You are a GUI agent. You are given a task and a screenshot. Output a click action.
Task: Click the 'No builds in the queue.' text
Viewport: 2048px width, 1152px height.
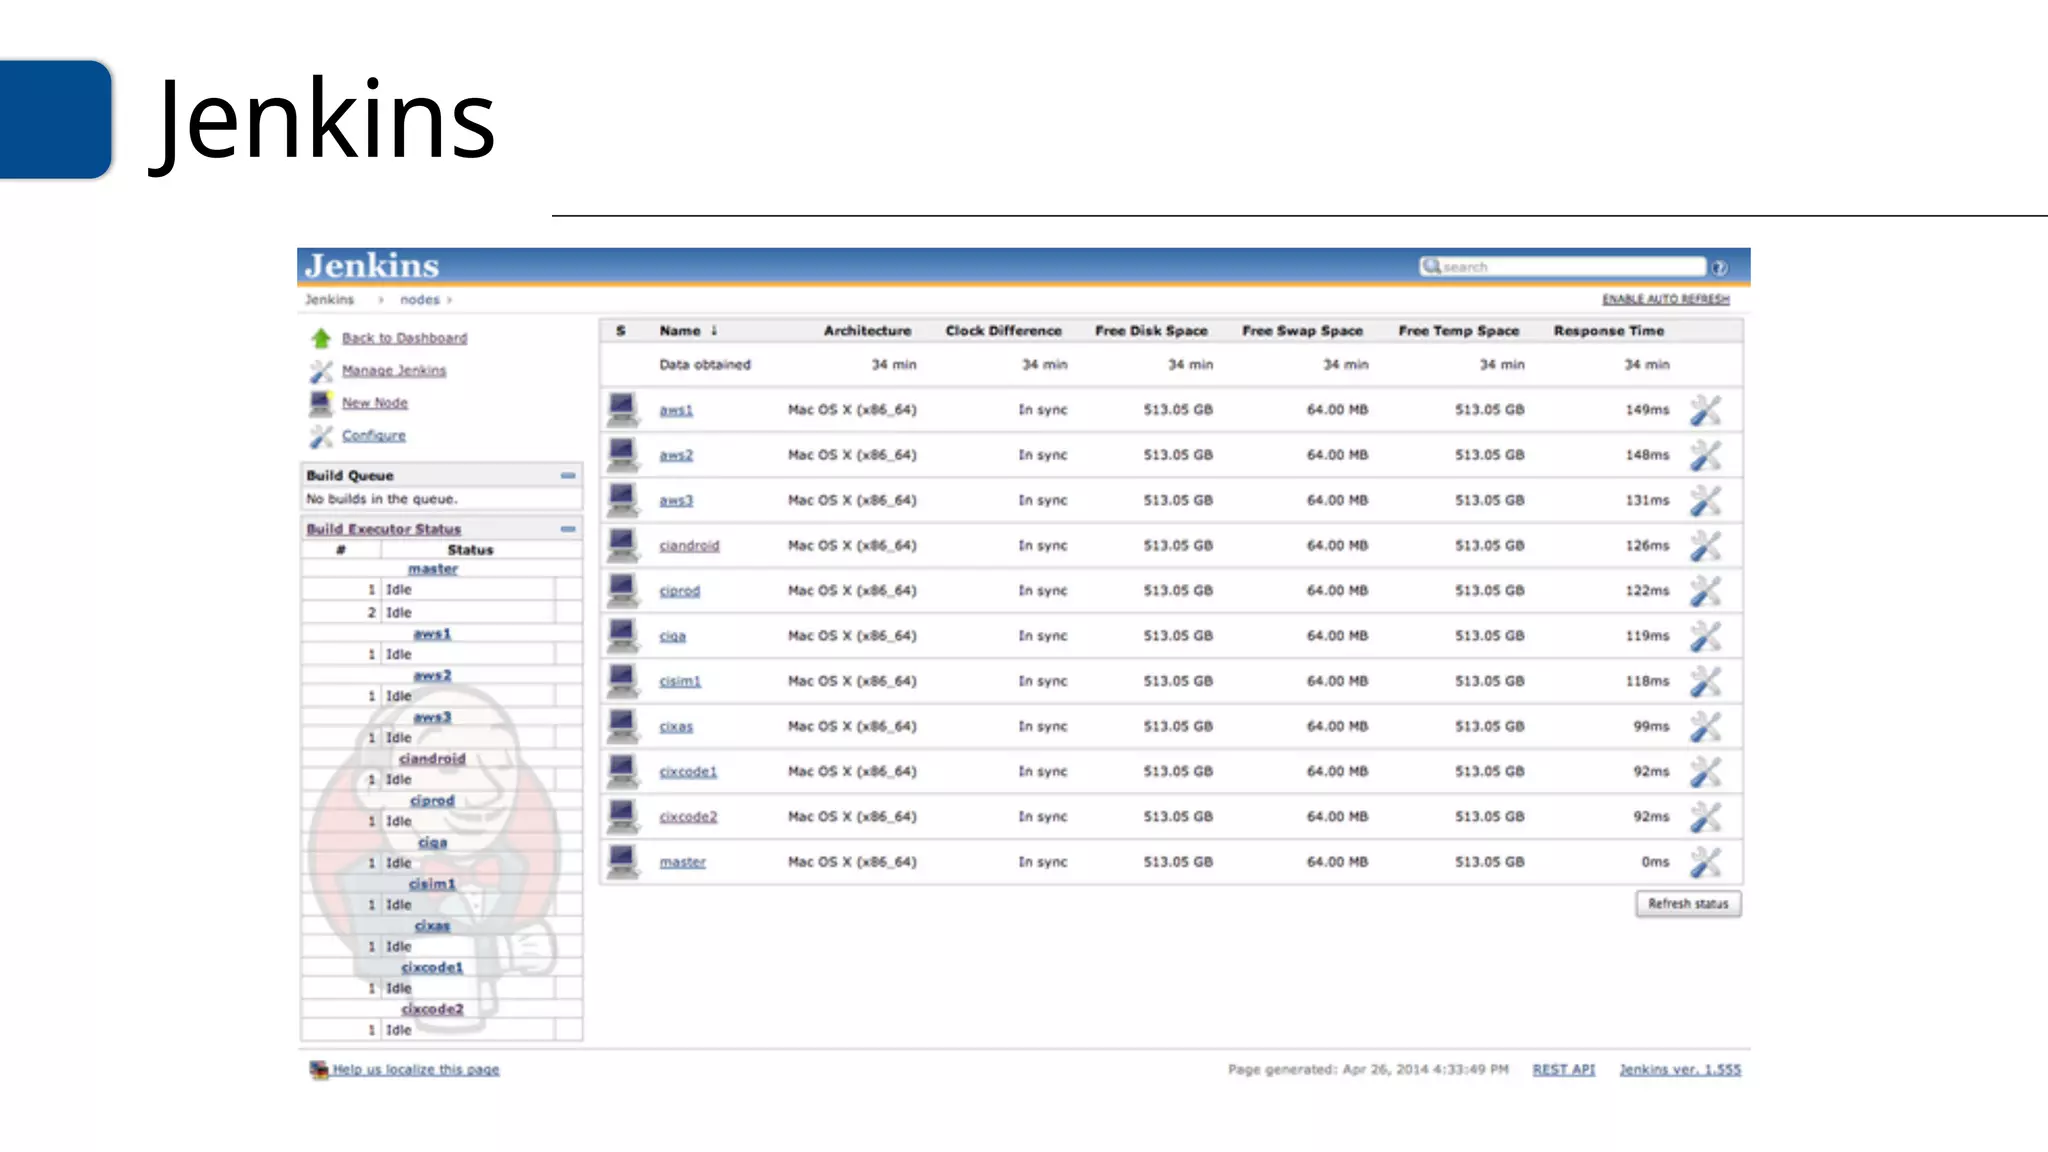coord(381,499)
